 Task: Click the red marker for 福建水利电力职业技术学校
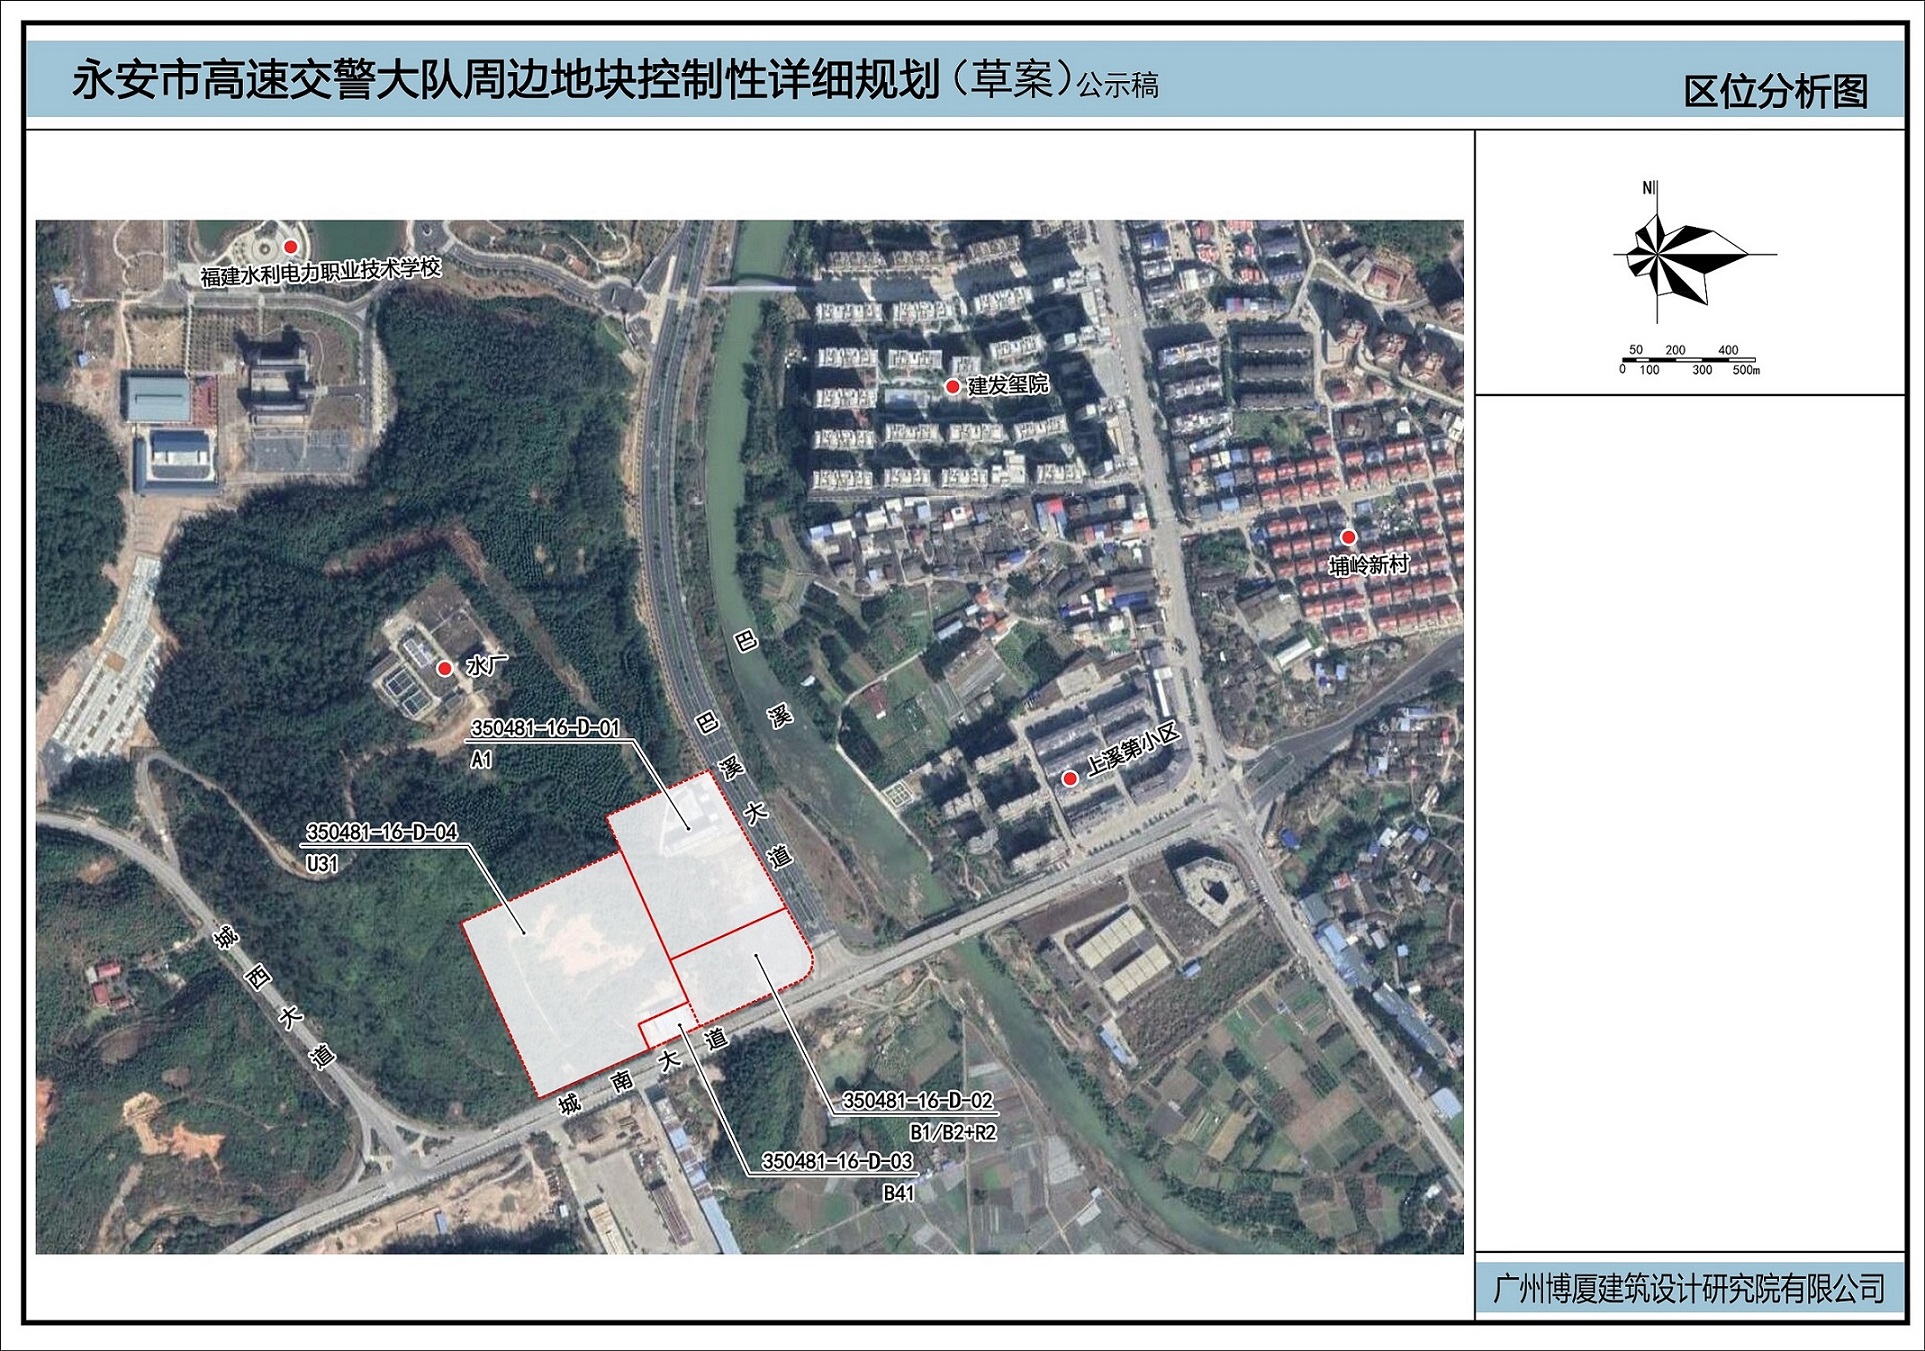click(291, 246)
